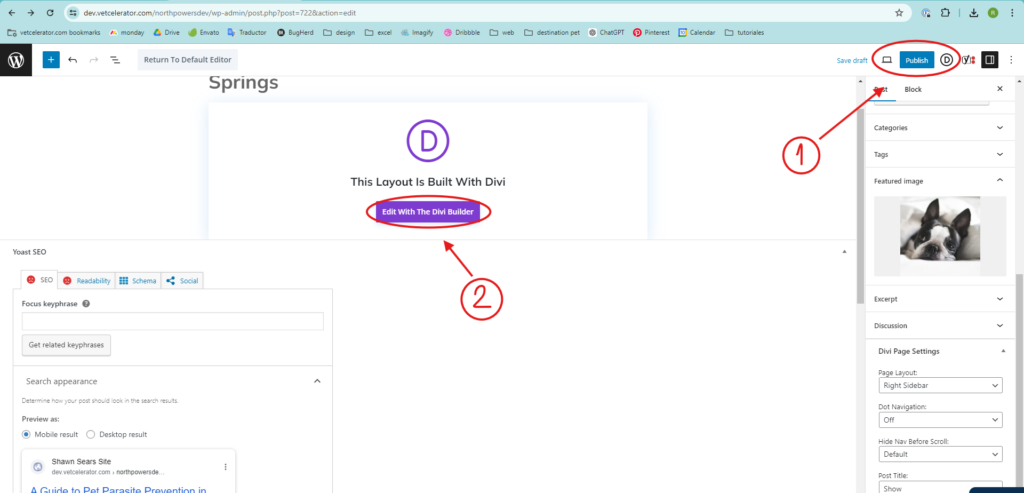Select the Mobile result radio button

point(28,435)
